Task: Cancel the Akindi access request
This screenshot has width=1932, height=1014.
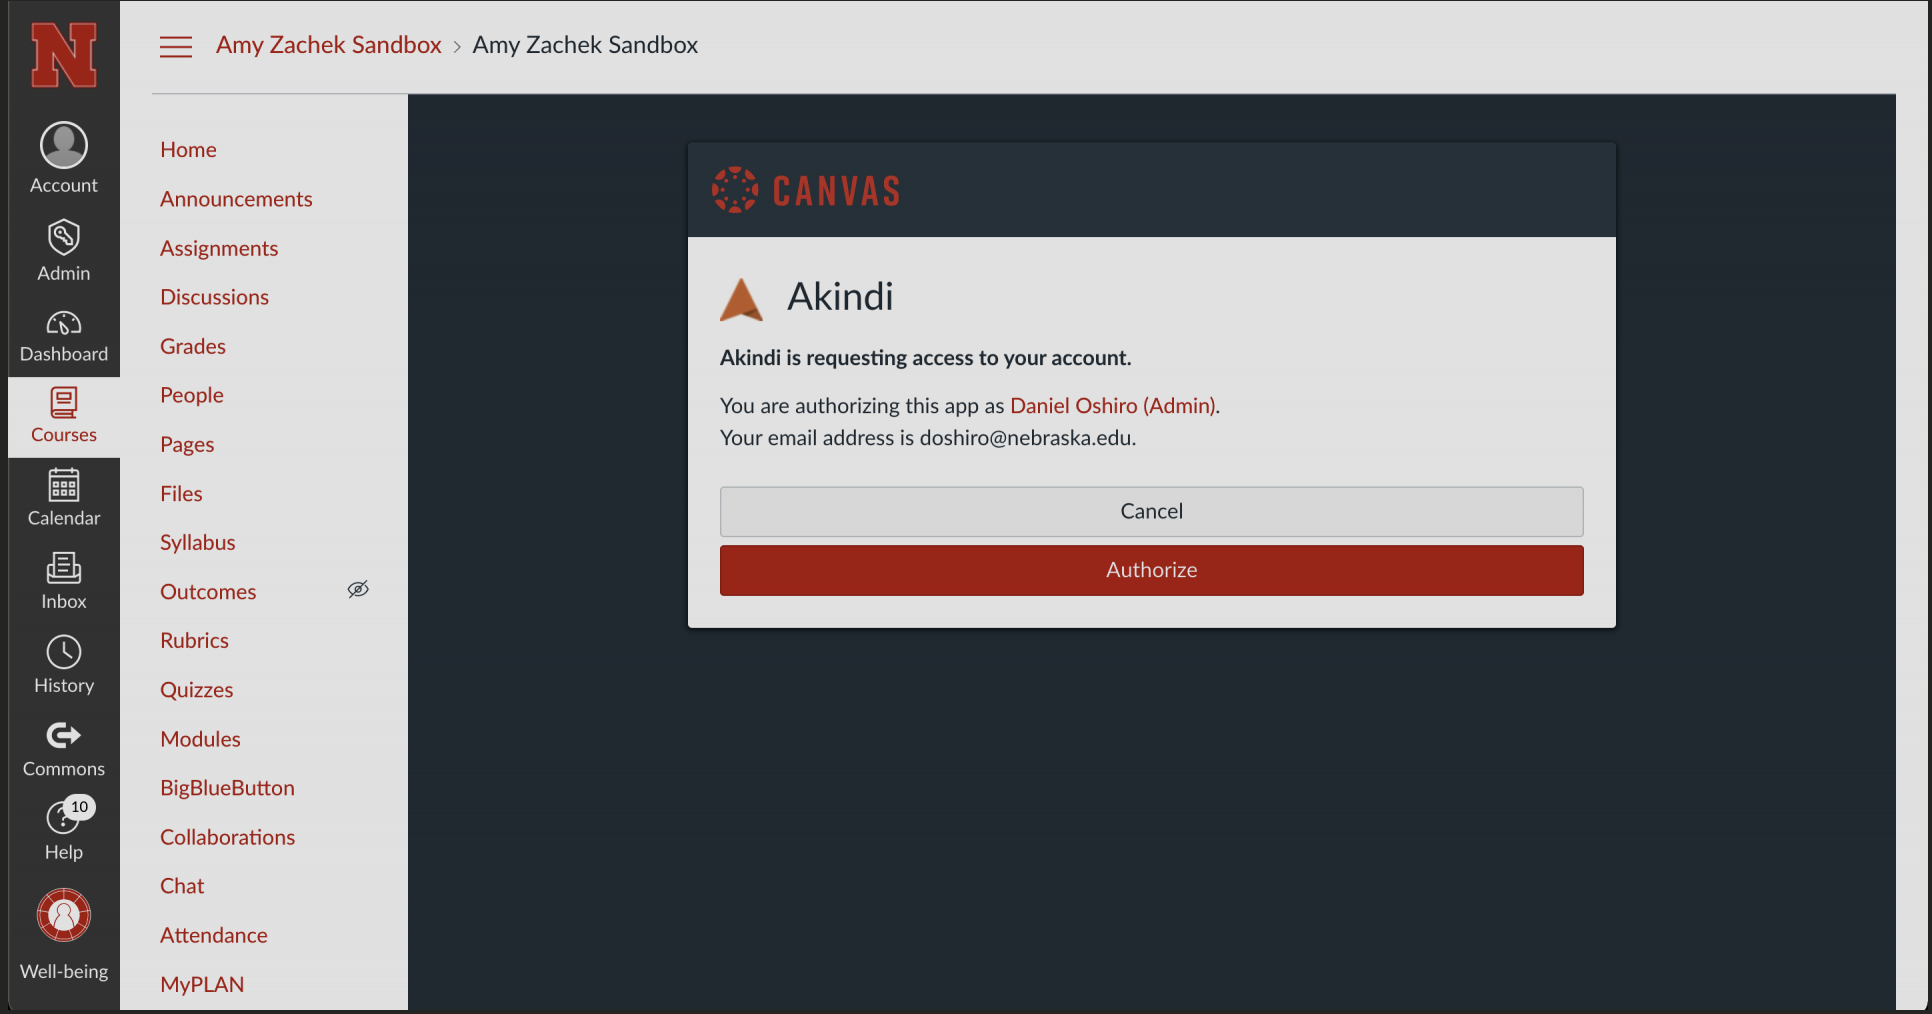Action: coord(1151,511)
